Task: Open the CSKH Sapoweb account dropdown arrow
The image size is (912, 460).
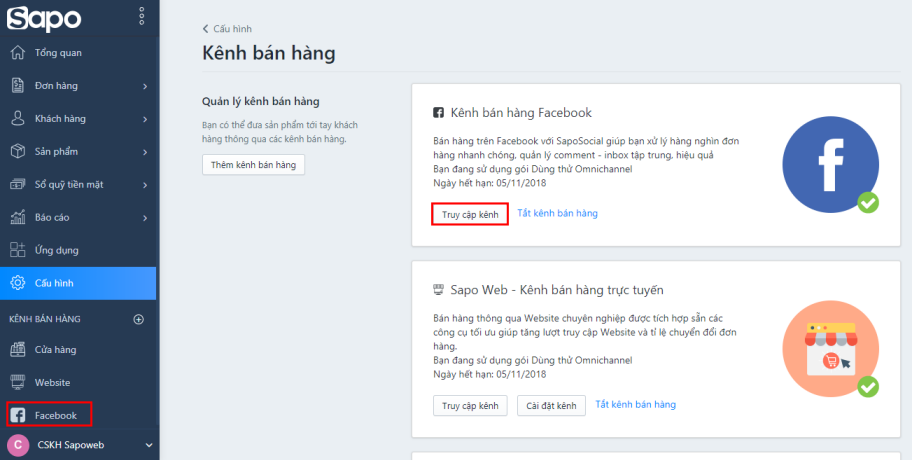Action: tap(149, 445)
